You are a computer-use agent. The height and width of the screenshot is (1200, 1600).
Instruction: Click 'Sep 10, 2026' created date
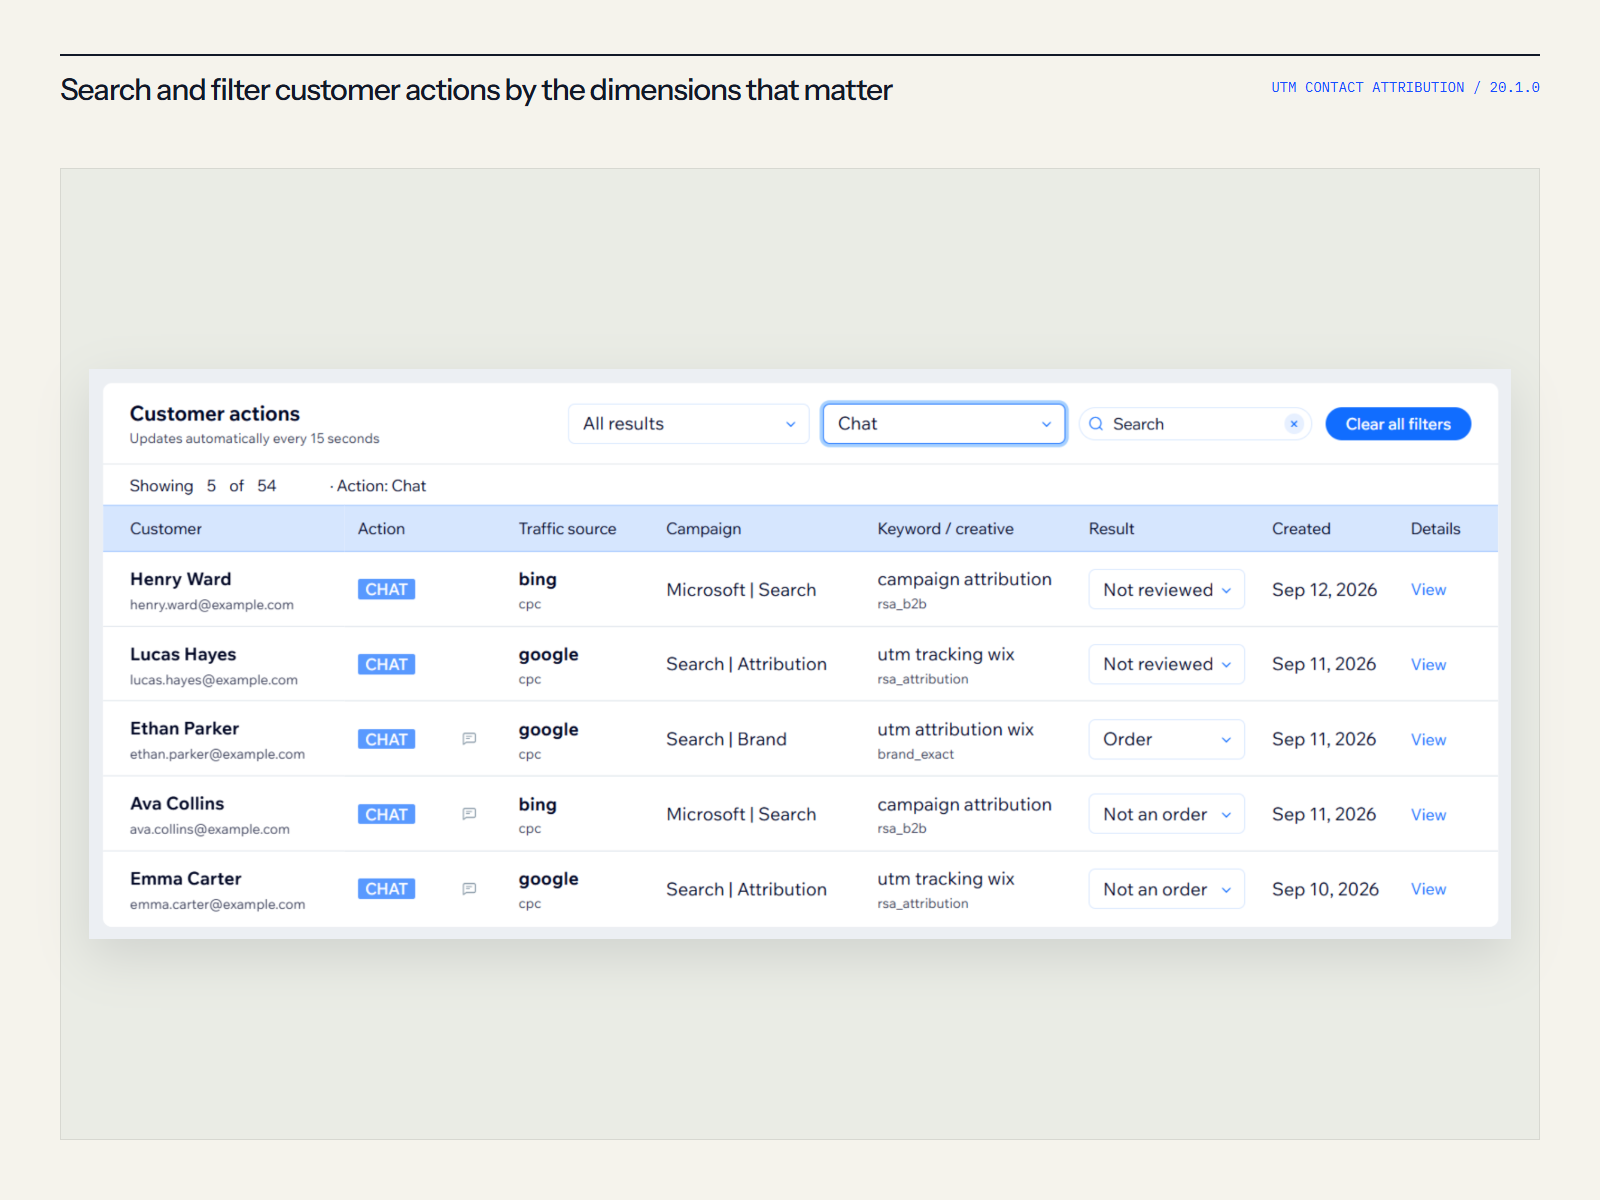click(x=1325, y=889)
